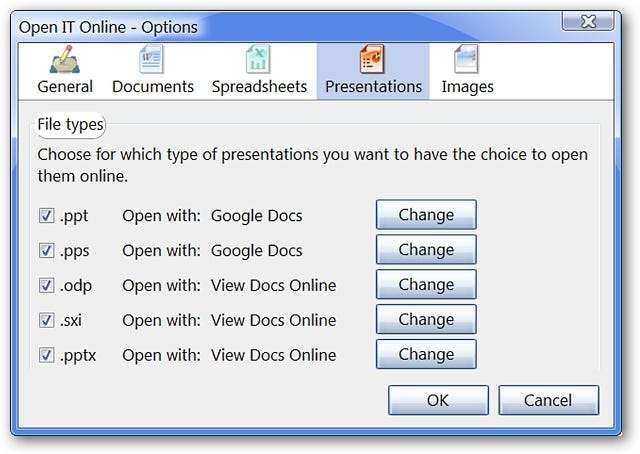Uncheck the .ppt checkbox
The height and width of the screenshot is (454, 640).
(x=46, y=215)
